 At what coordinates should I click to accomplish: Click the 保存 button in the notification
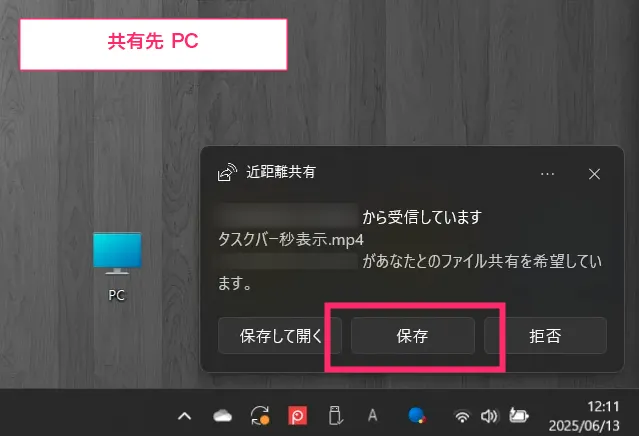(412, 336)
